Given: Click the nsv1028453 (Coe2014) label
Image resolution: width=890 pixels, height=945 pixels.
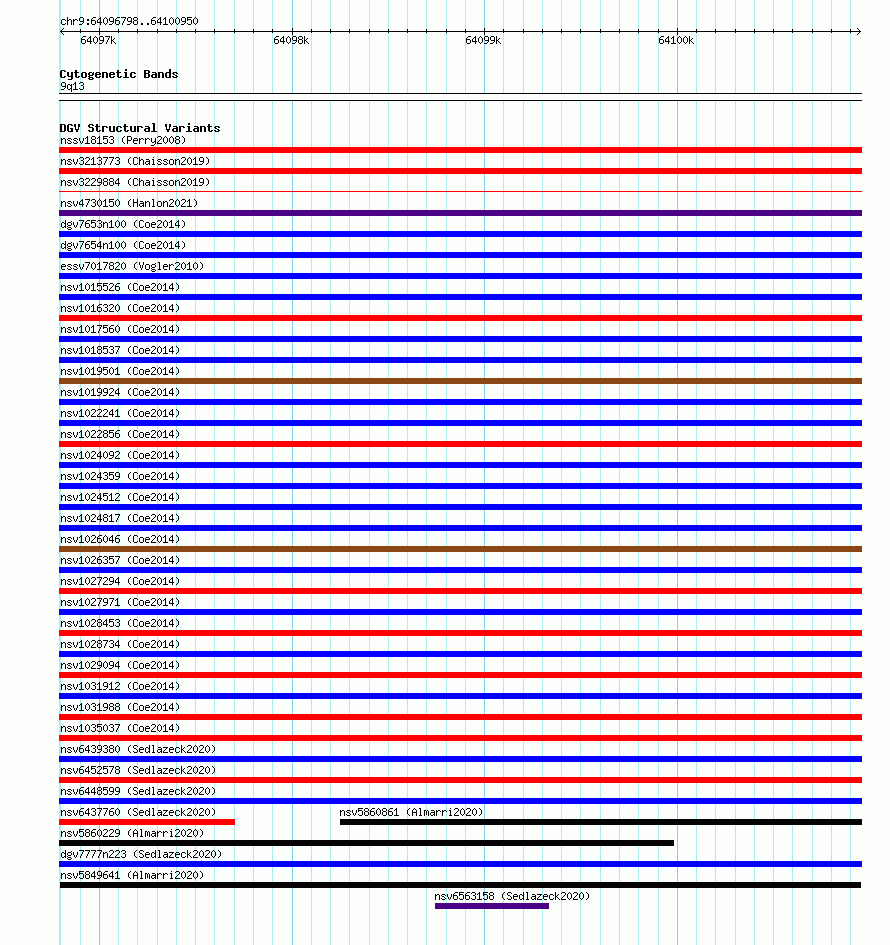Looking at the screenshot, I should point(120,624).
